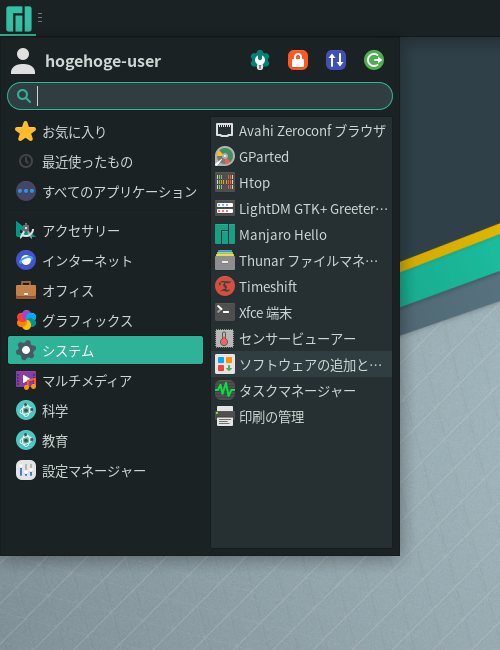Select the お気に入り favorites category
The height and width of the screenshot is (650, 500).
(105, 132)
